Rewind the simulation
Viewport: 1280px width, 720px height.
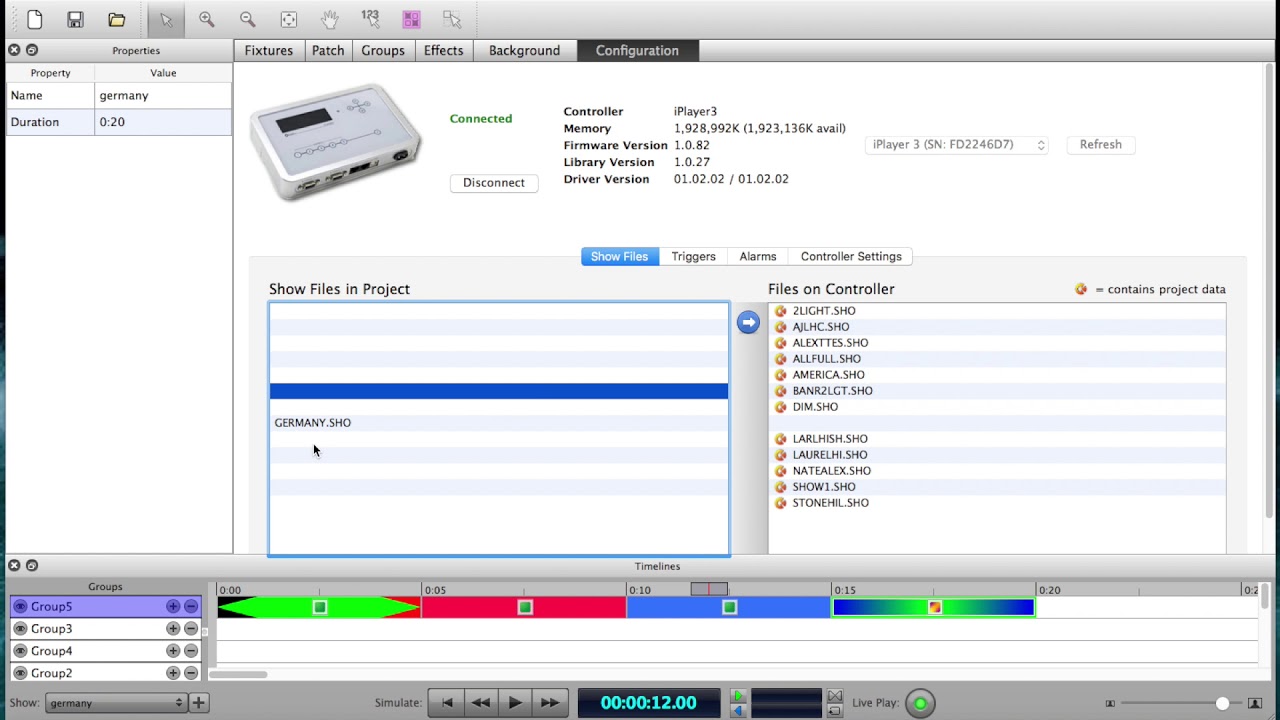tap(481, 703)
